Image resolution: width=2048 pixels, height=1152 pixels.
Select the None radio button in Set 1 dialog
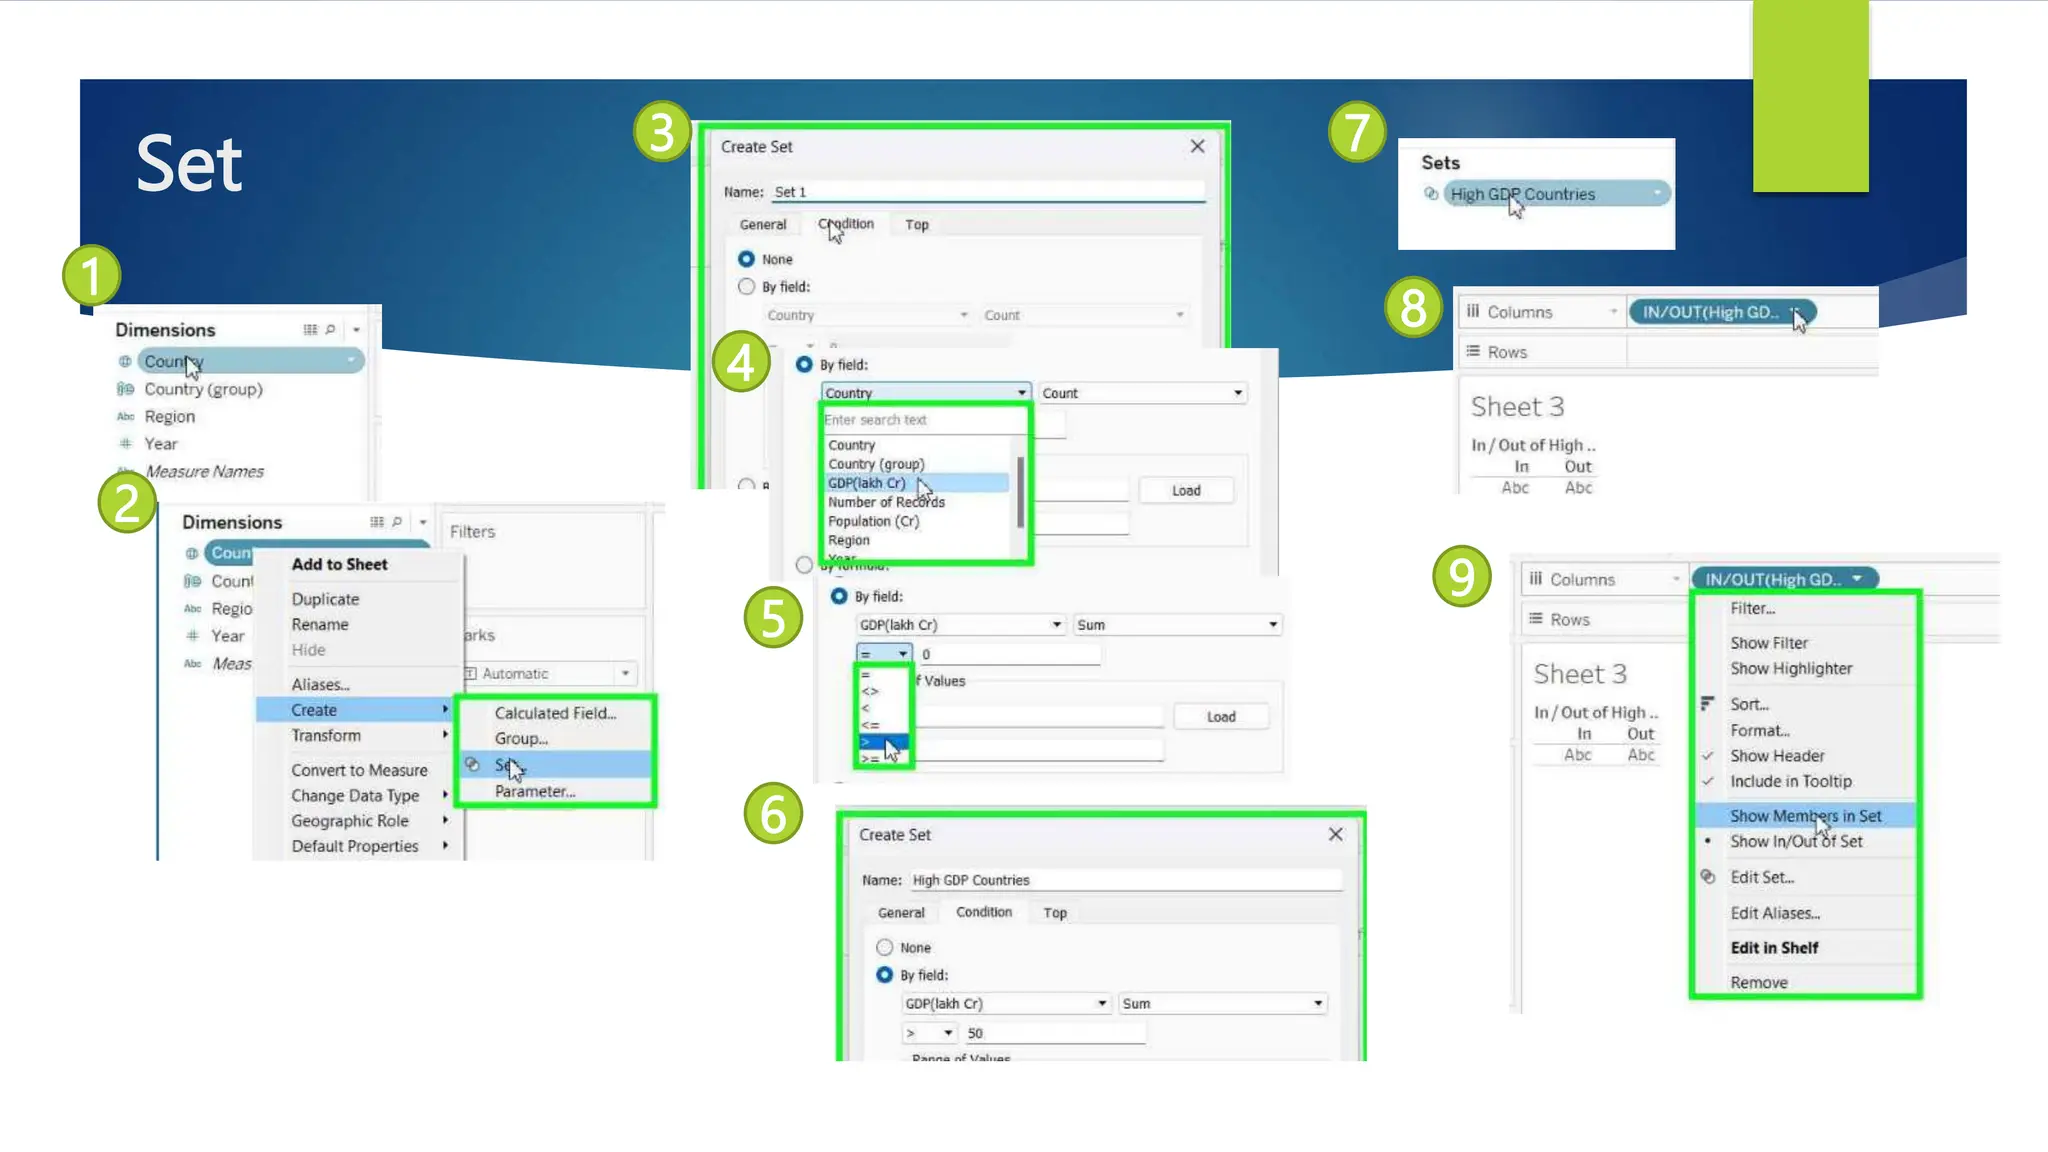click(x=746, y=259)
